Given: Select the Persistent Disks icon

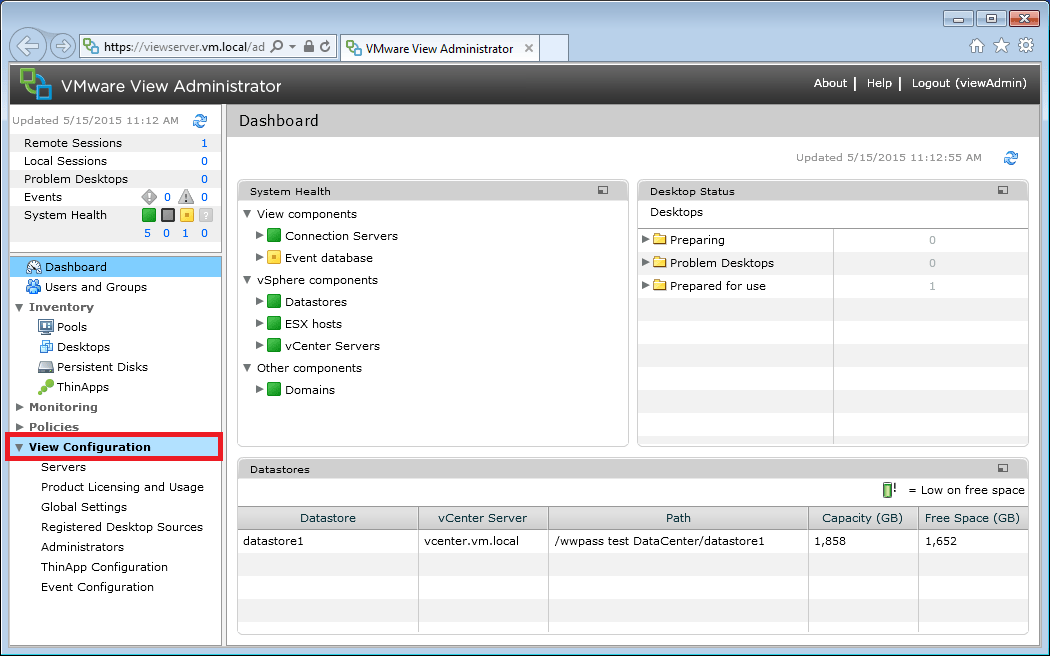Looking at the screenshot, I should [45, 366].
